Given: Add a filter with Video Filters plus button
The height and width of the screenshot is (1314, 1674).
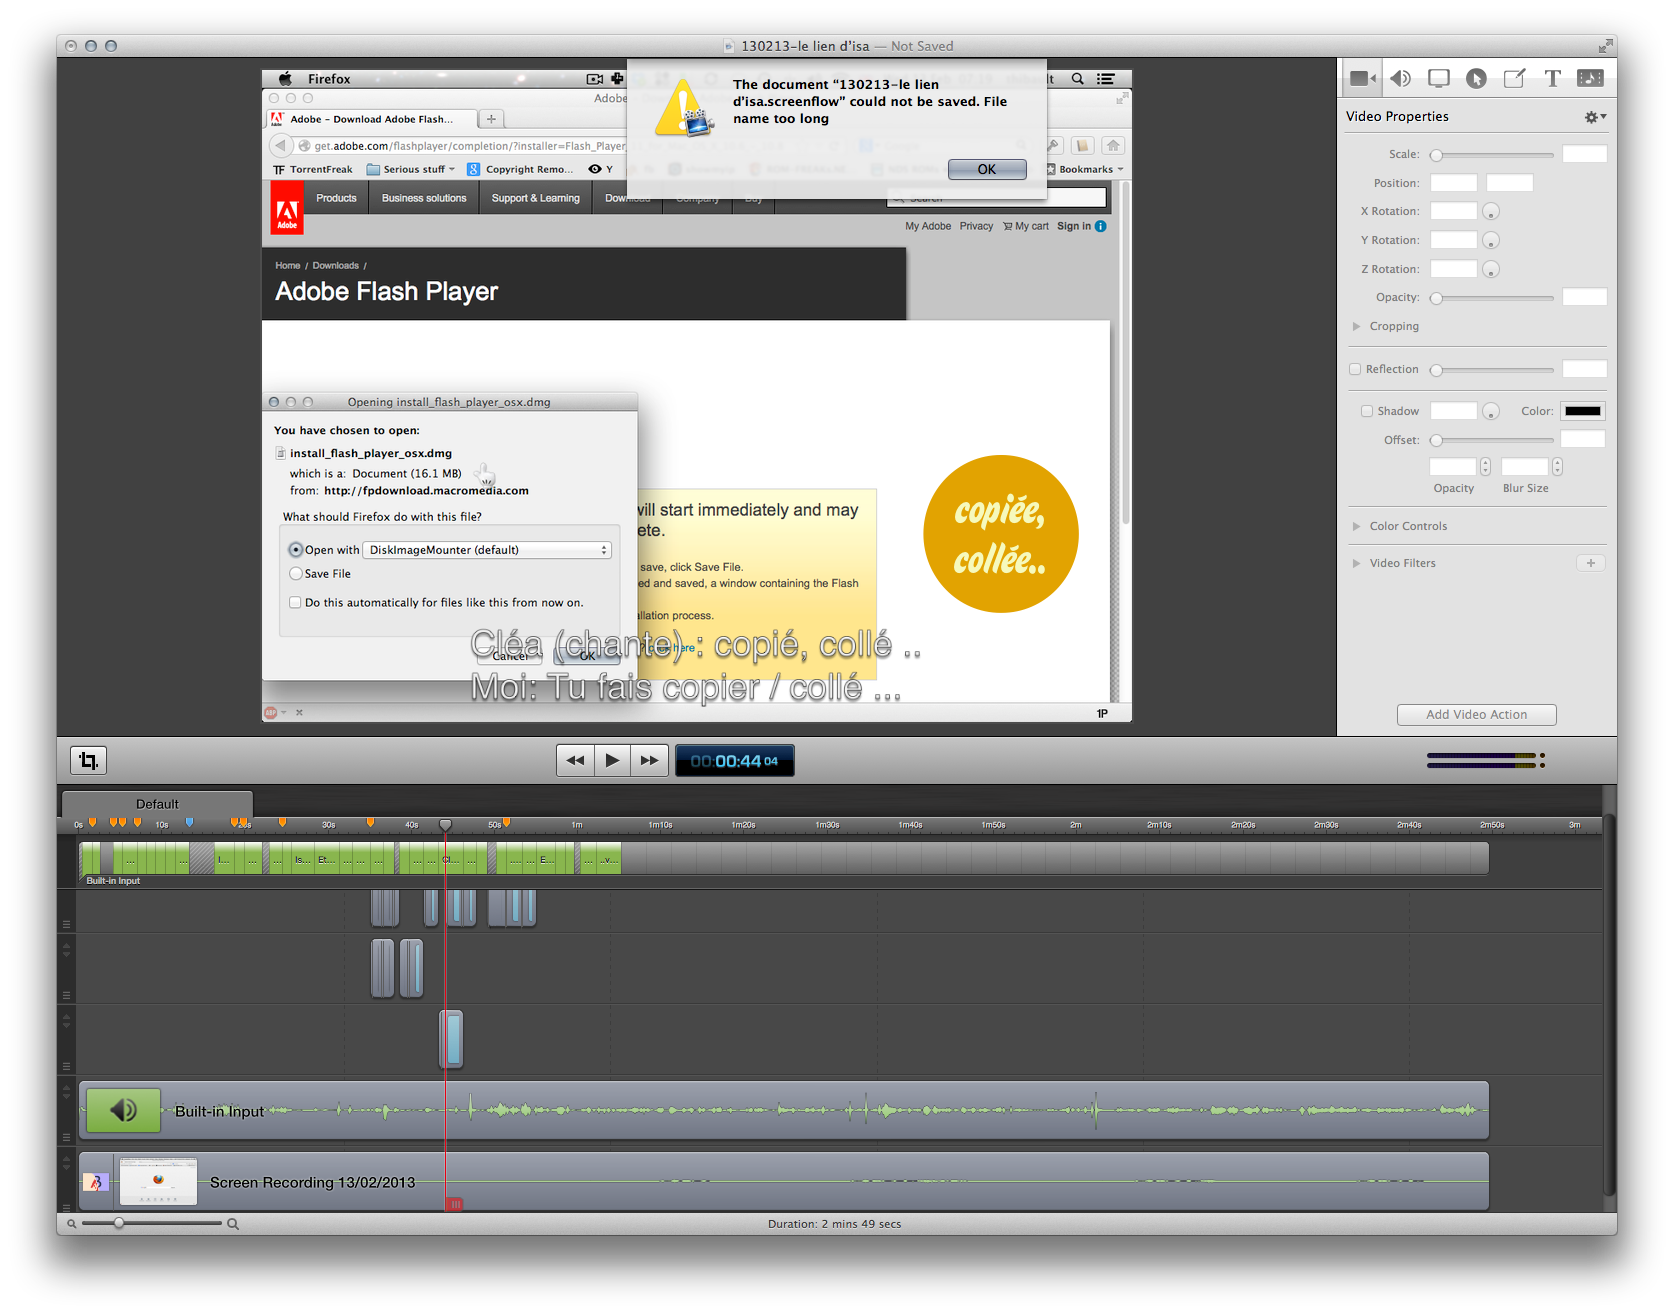Looking at the screenshot, I should (x=1590, y=563).
